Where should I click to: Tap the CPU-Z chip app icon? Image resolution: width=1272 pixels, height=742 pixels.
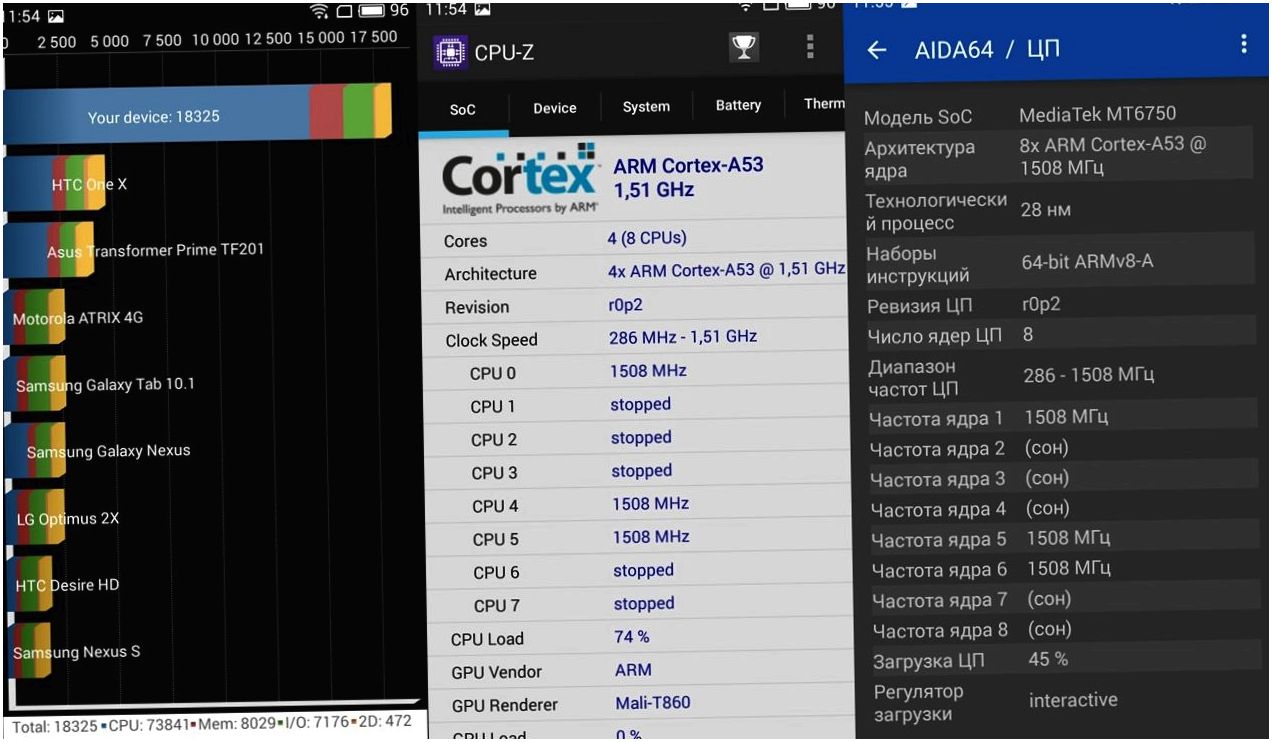coord(450,52)
